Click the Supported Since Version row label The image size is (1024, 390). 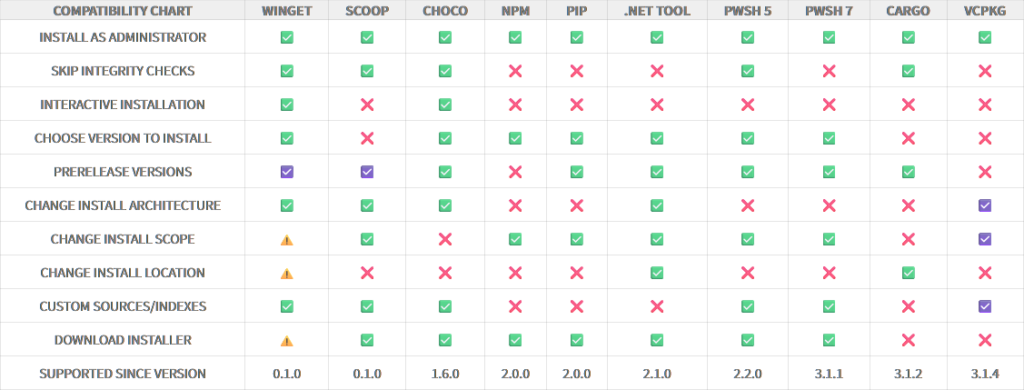[x=123, y=374]
